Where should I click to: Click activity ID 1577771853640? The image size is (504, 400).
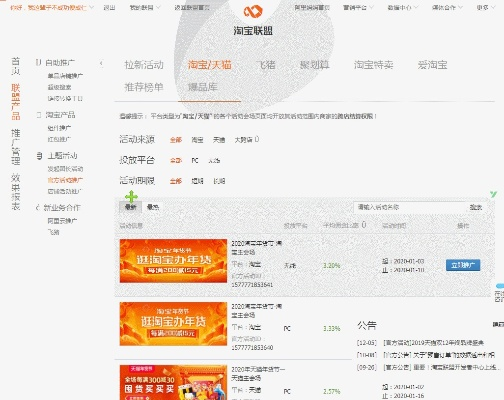tap(252, 348)
